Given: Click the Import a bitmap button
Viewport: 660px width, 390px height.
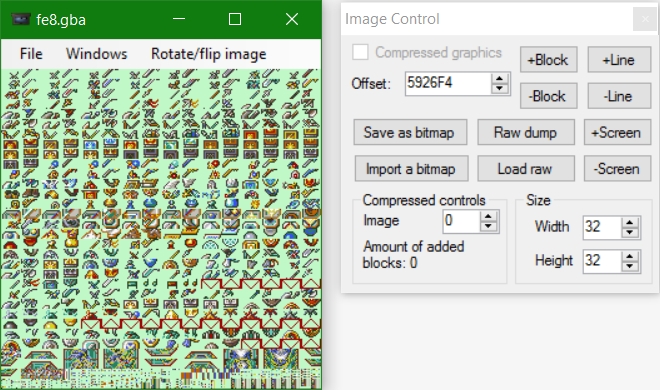Looking at the screenshot, I should click(411, 169).
